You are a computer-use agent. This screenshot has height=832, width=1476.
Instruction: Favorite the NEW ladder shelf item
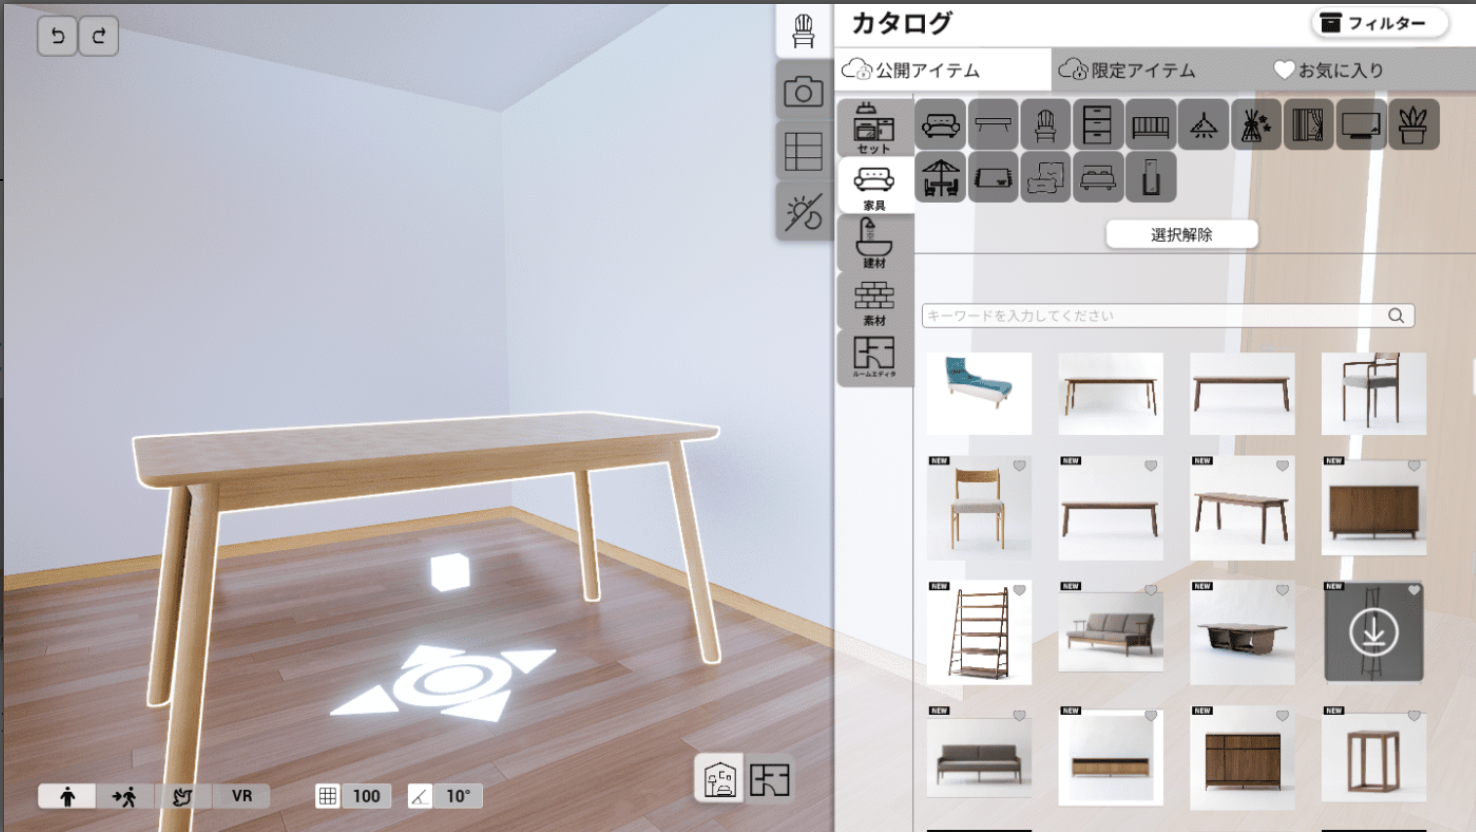(x=1019, y=591)
